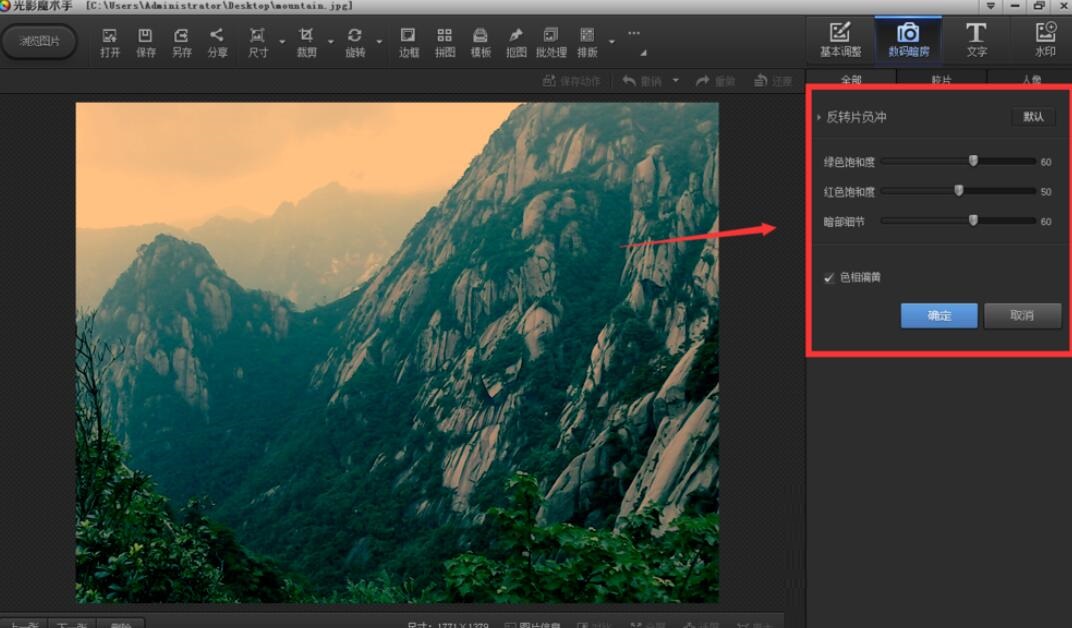Click the small toolbar expand corner arrow

click(x=643, y=53)
